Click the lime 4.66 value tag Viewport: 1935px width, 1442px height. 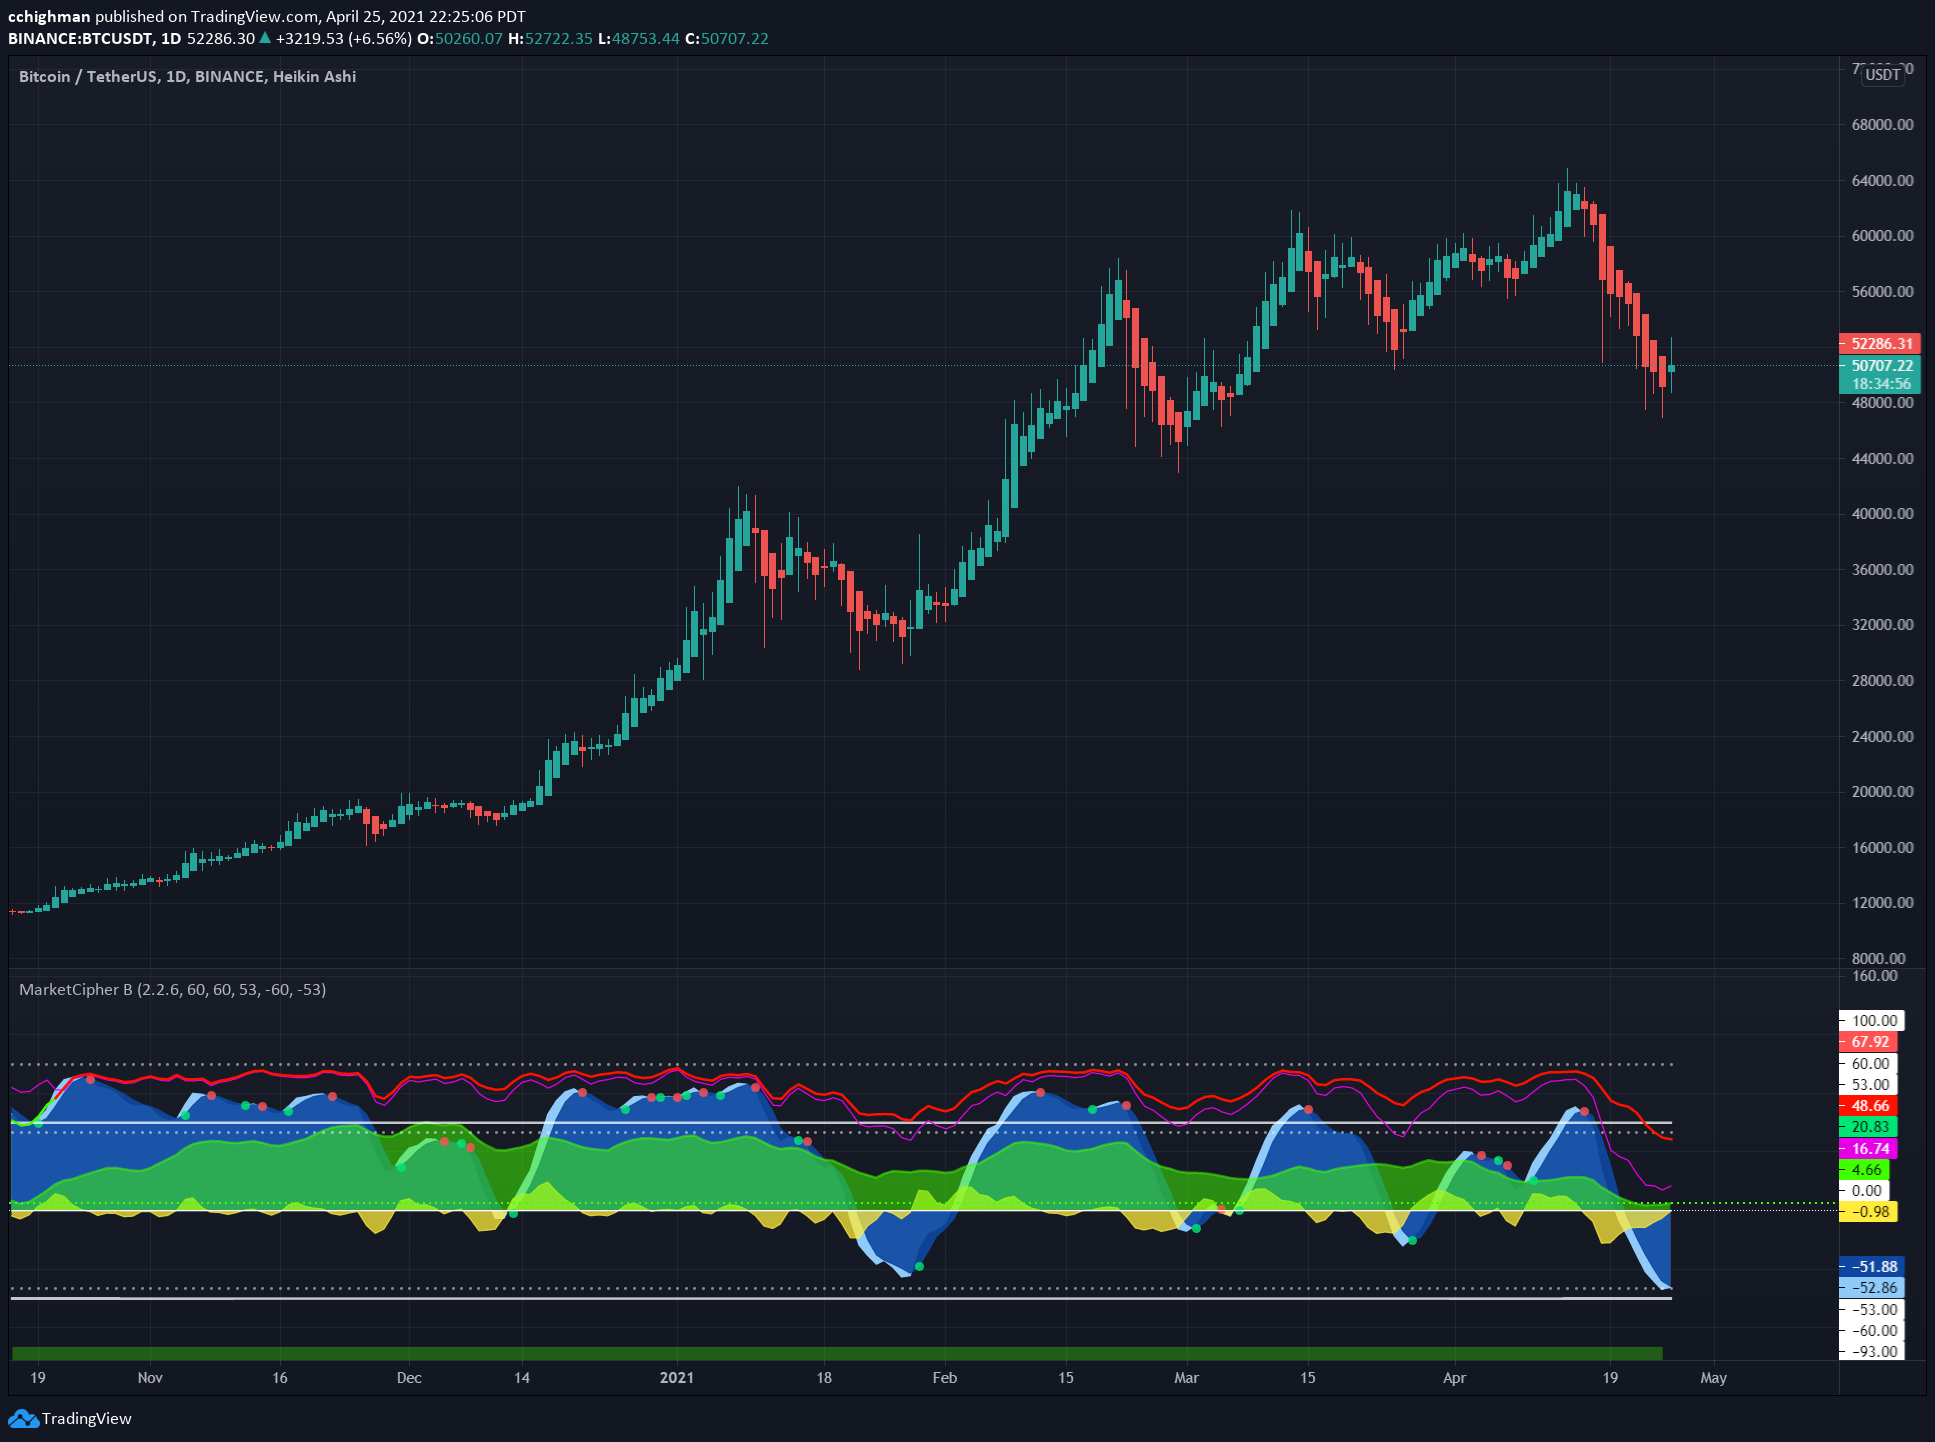tap(1864, 1170)
